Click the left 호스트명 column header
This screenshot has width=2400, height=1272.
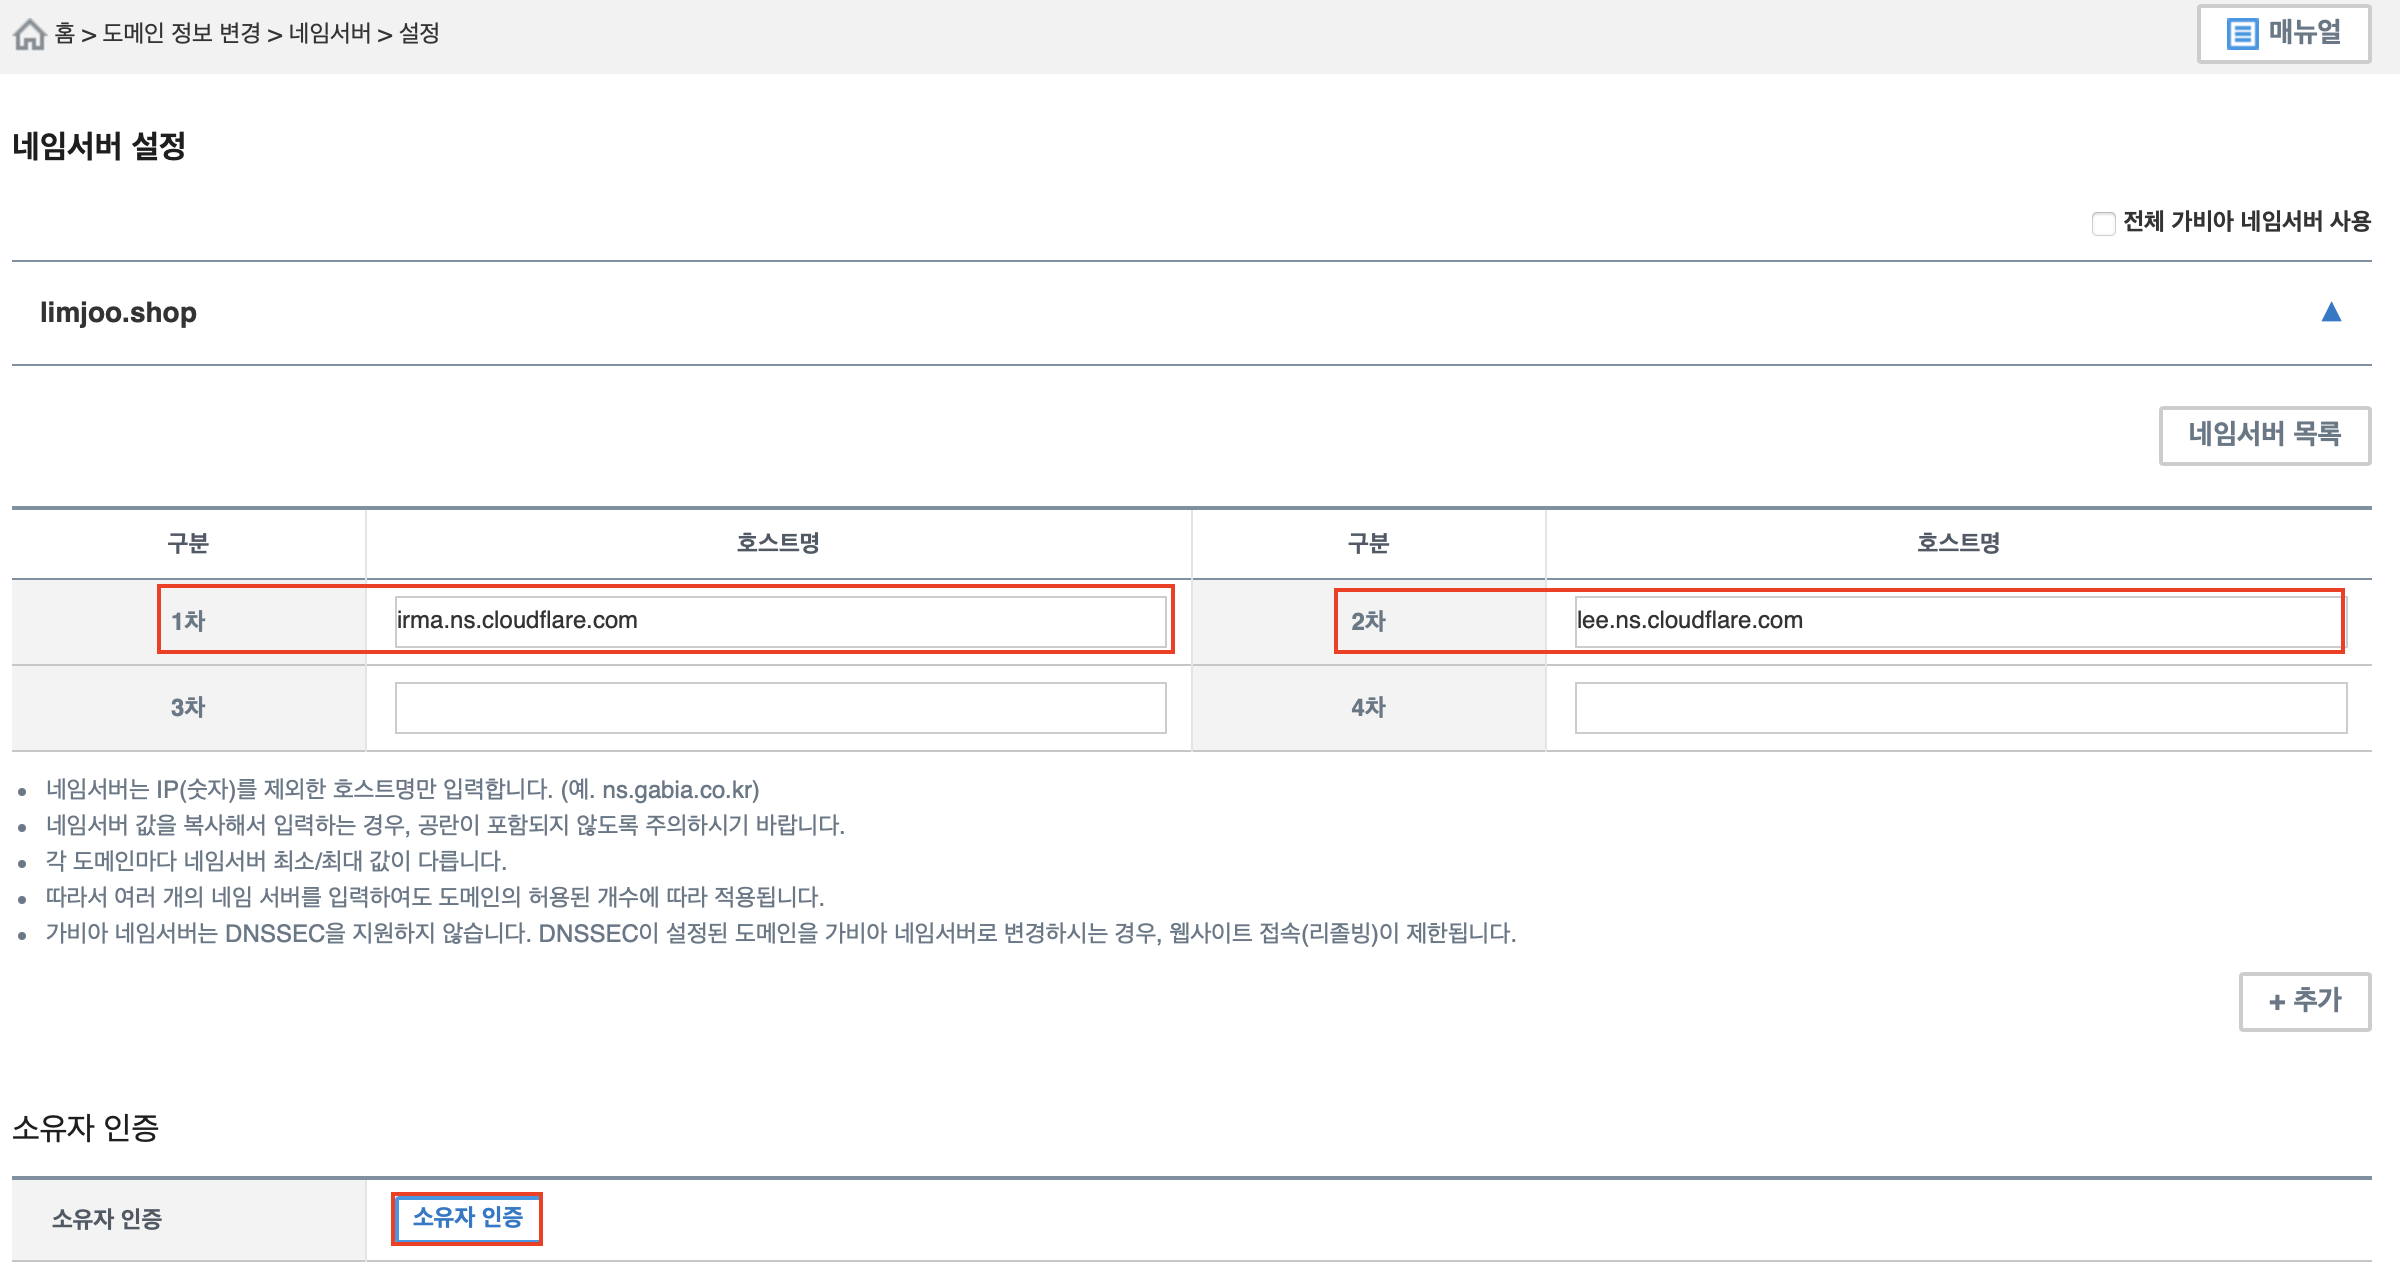778,544
